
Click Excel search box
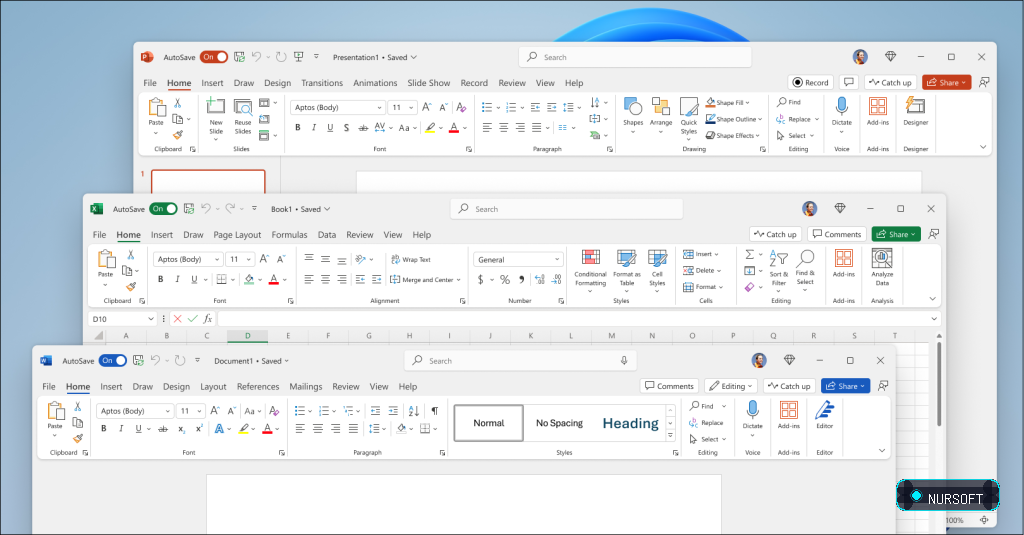(567, 209)
